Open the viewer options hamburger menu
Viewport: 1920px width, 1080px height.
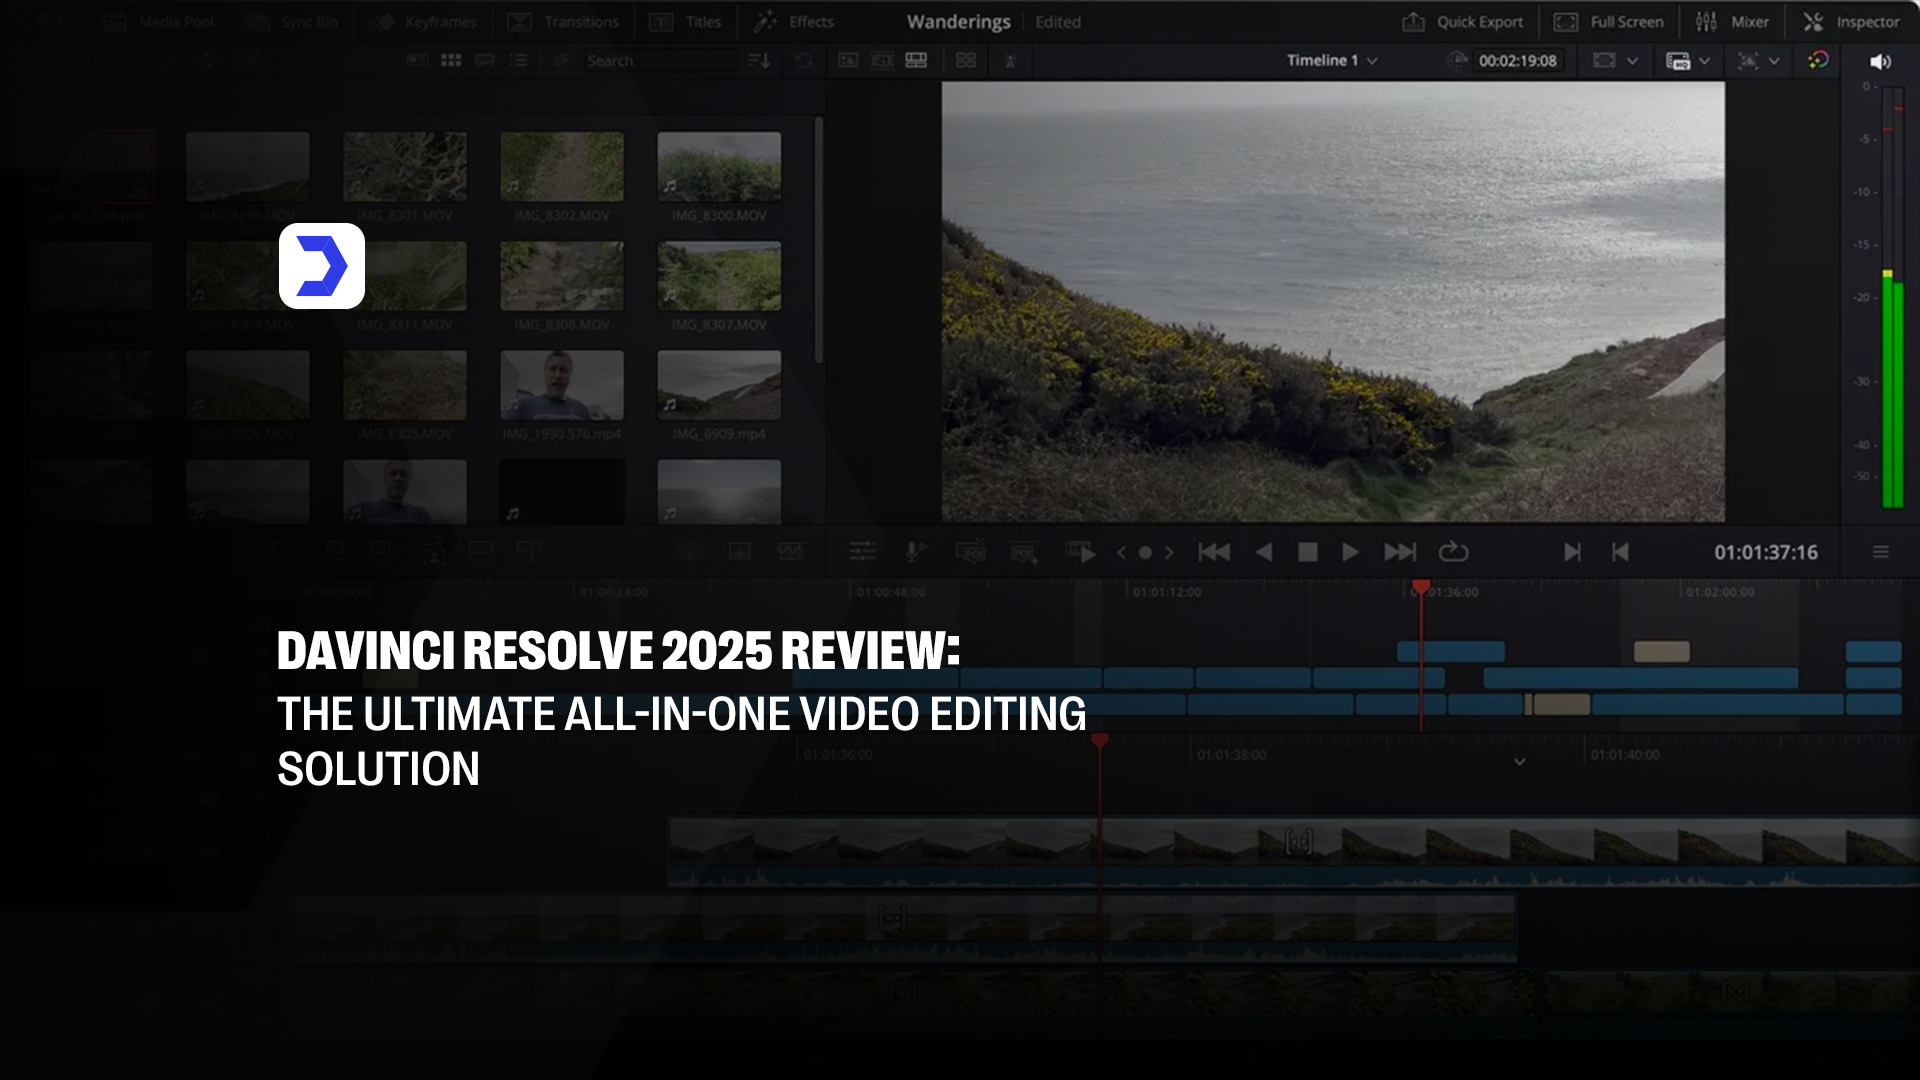click(x=1880, y=552)
